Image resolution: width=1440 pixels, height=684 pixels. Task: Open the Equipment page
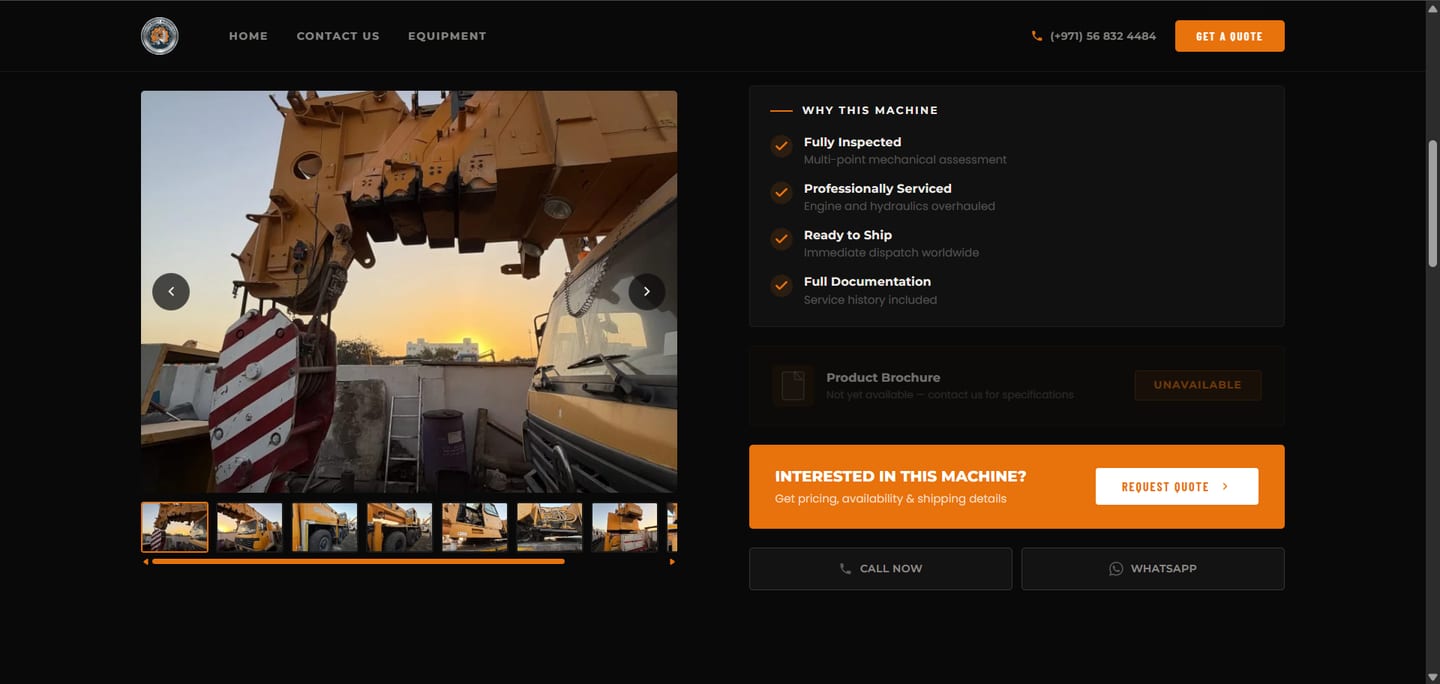(x=447, y=36)
